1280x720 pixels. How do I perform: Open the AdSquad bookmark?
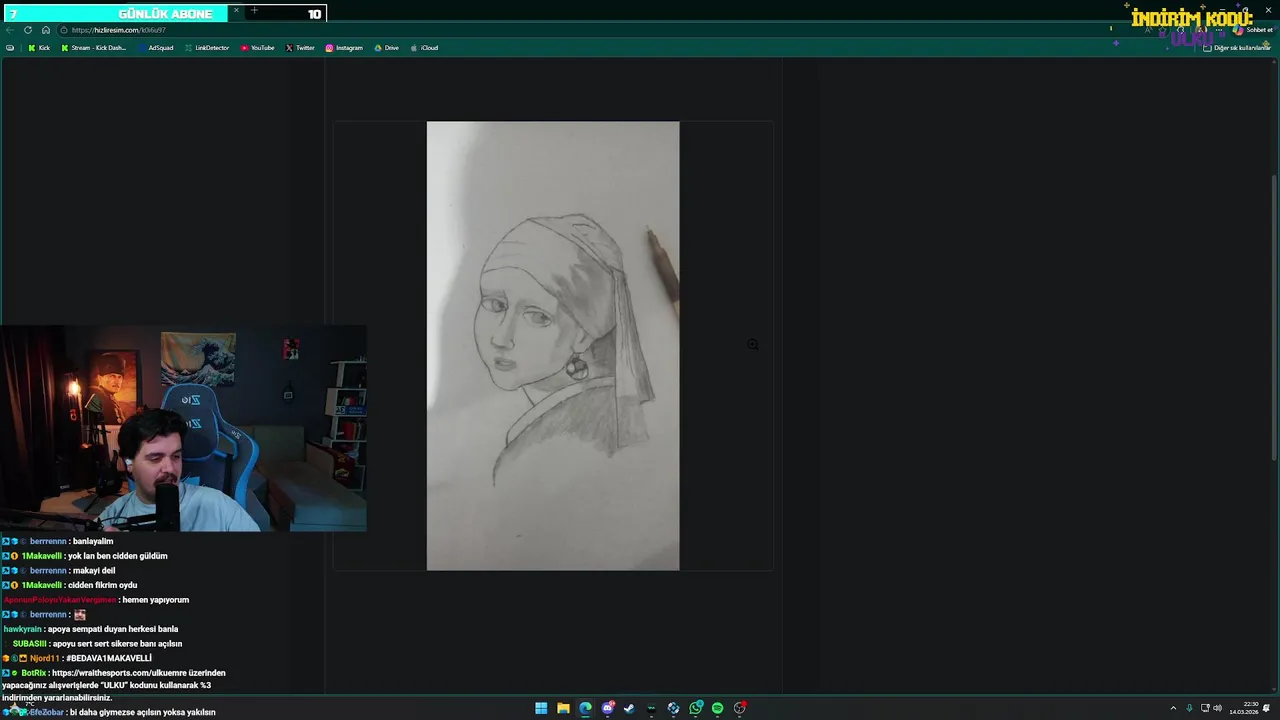[x=156, y=48]
